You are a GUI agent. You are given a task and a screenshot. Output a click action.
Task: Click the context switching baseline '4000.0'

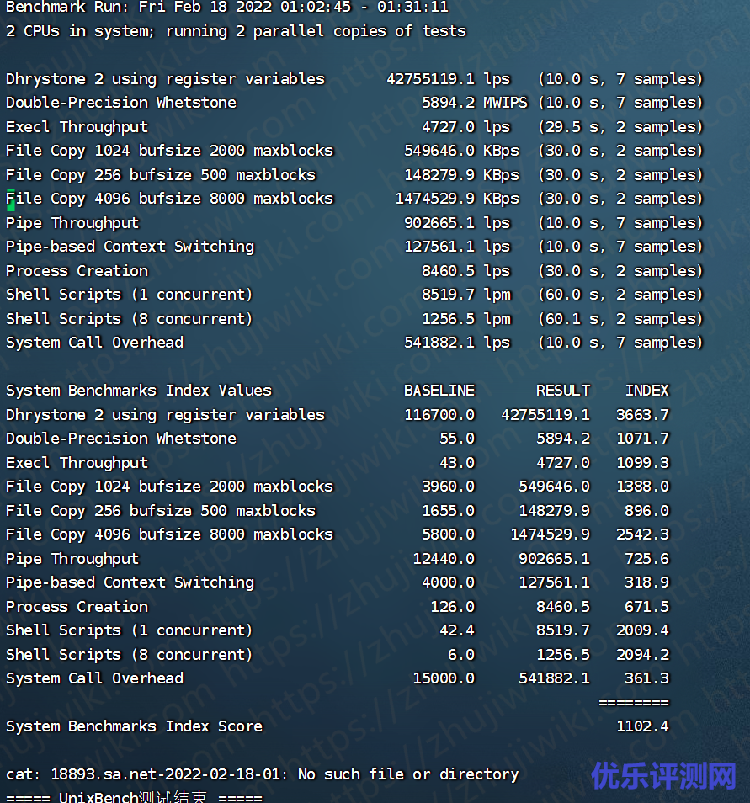click(x=448, y=583)
